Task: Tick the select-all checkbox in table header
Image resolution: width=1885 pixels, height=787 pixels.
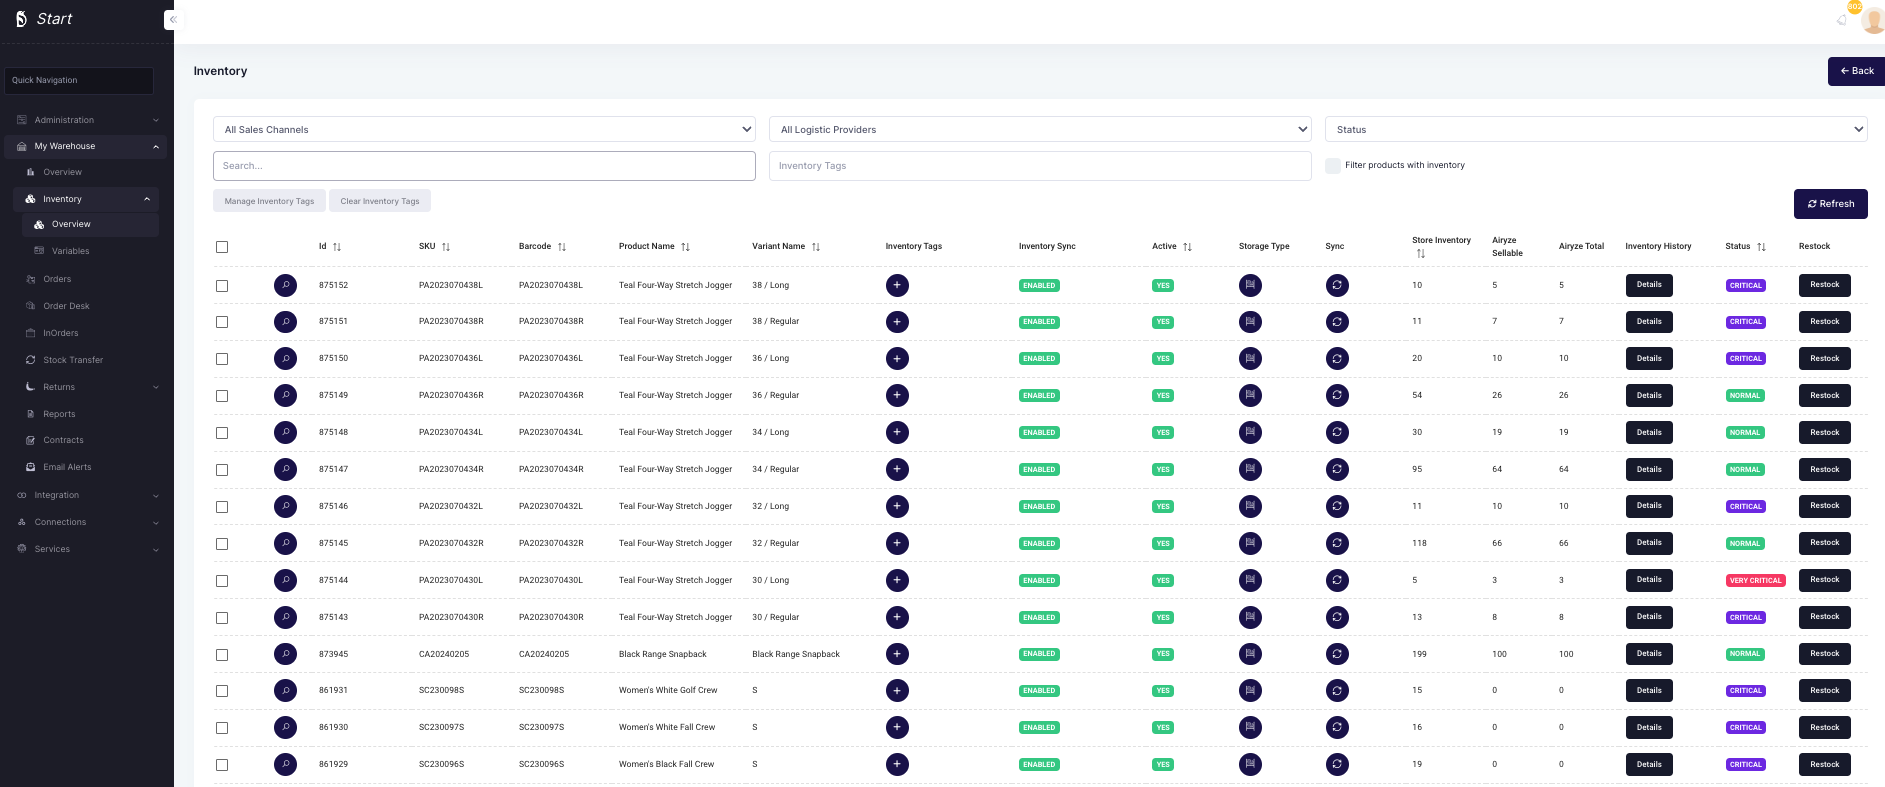Action: point(222,247)
